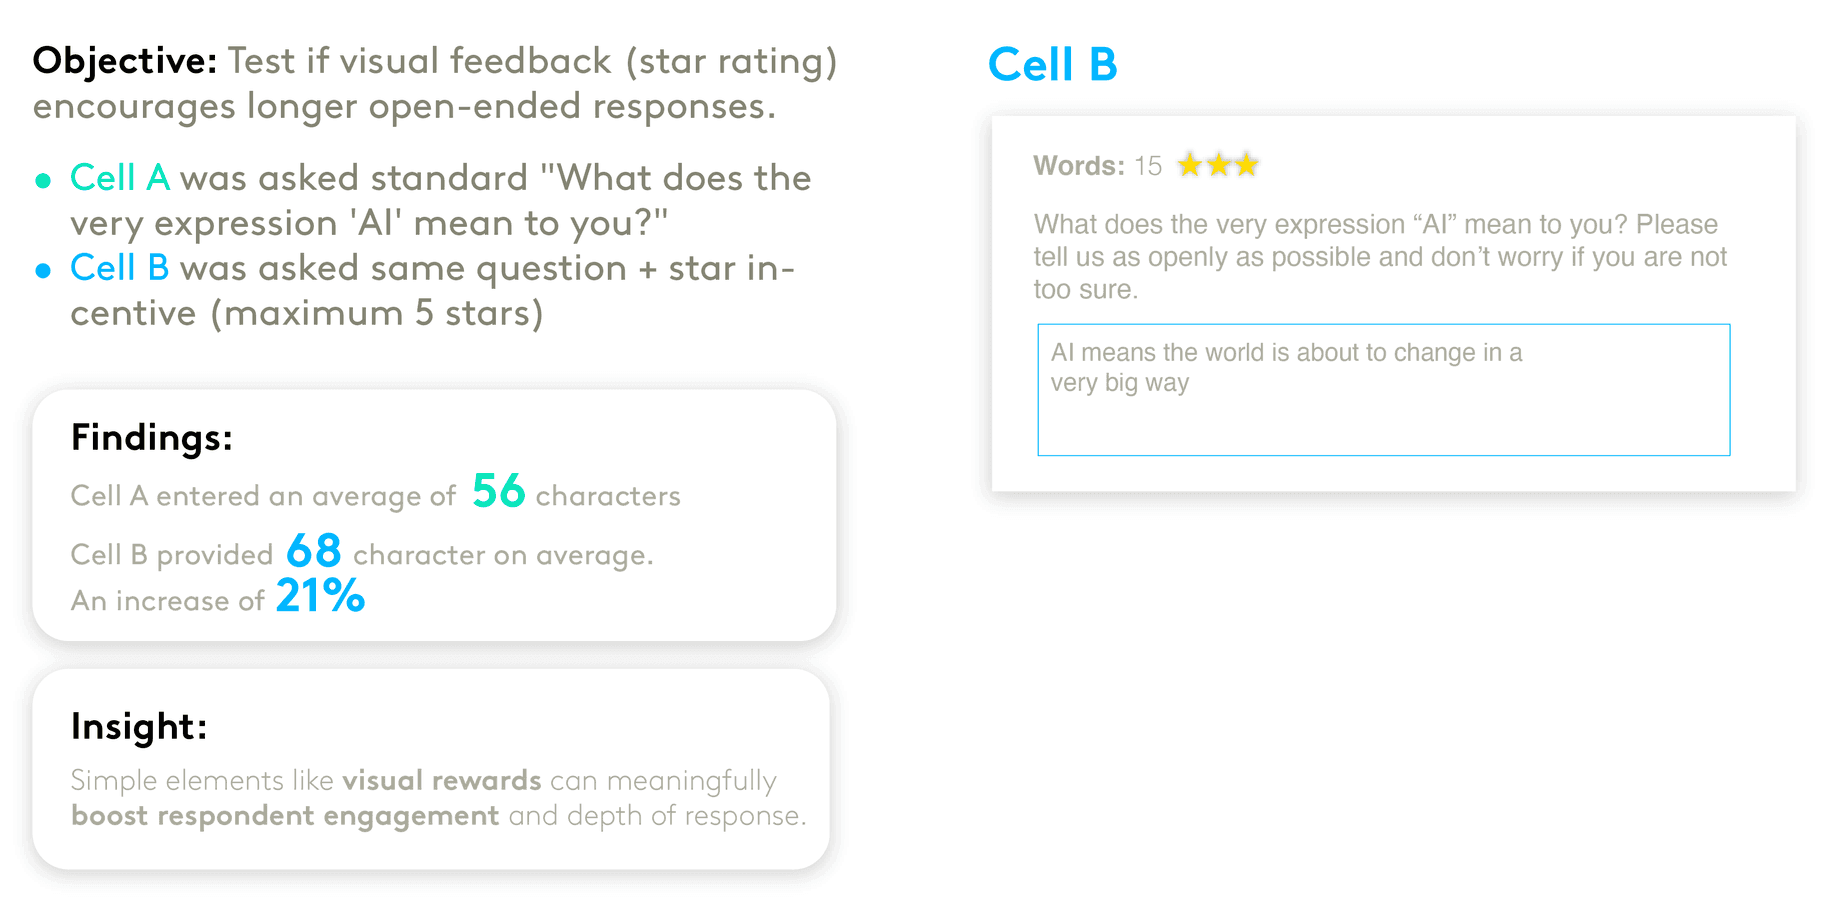Click the Words: 15 counter label
This screenshot has width=1836, height=913.
coord(1097,166)
